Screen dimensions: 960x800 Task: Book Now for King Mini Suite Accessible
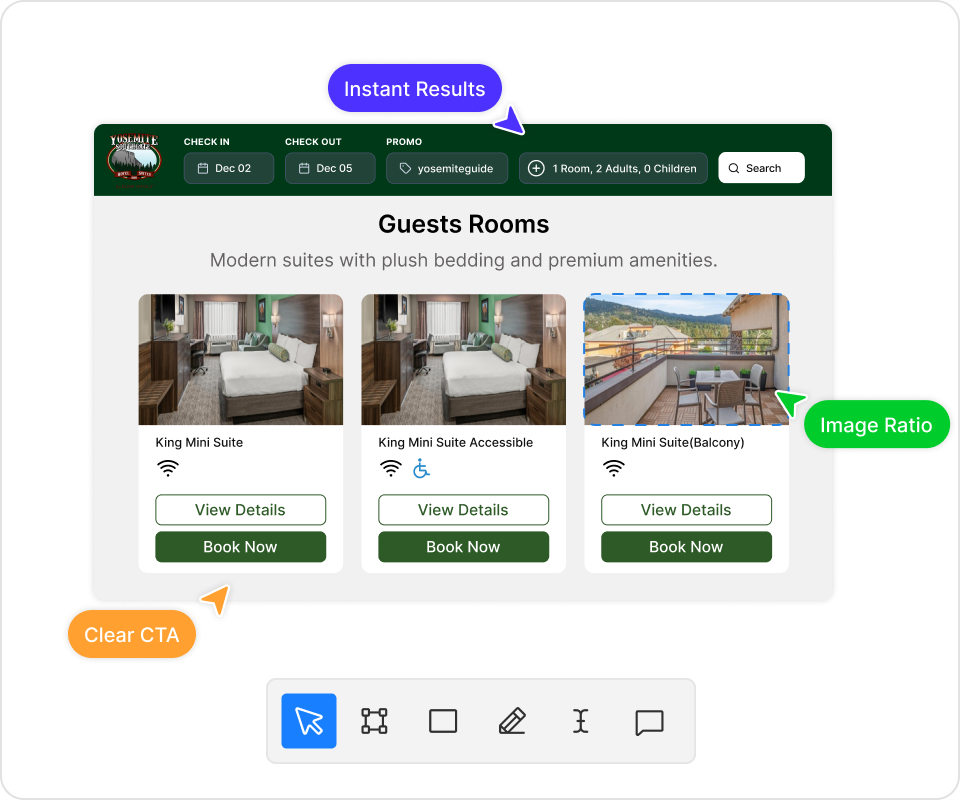click(463, 547)
